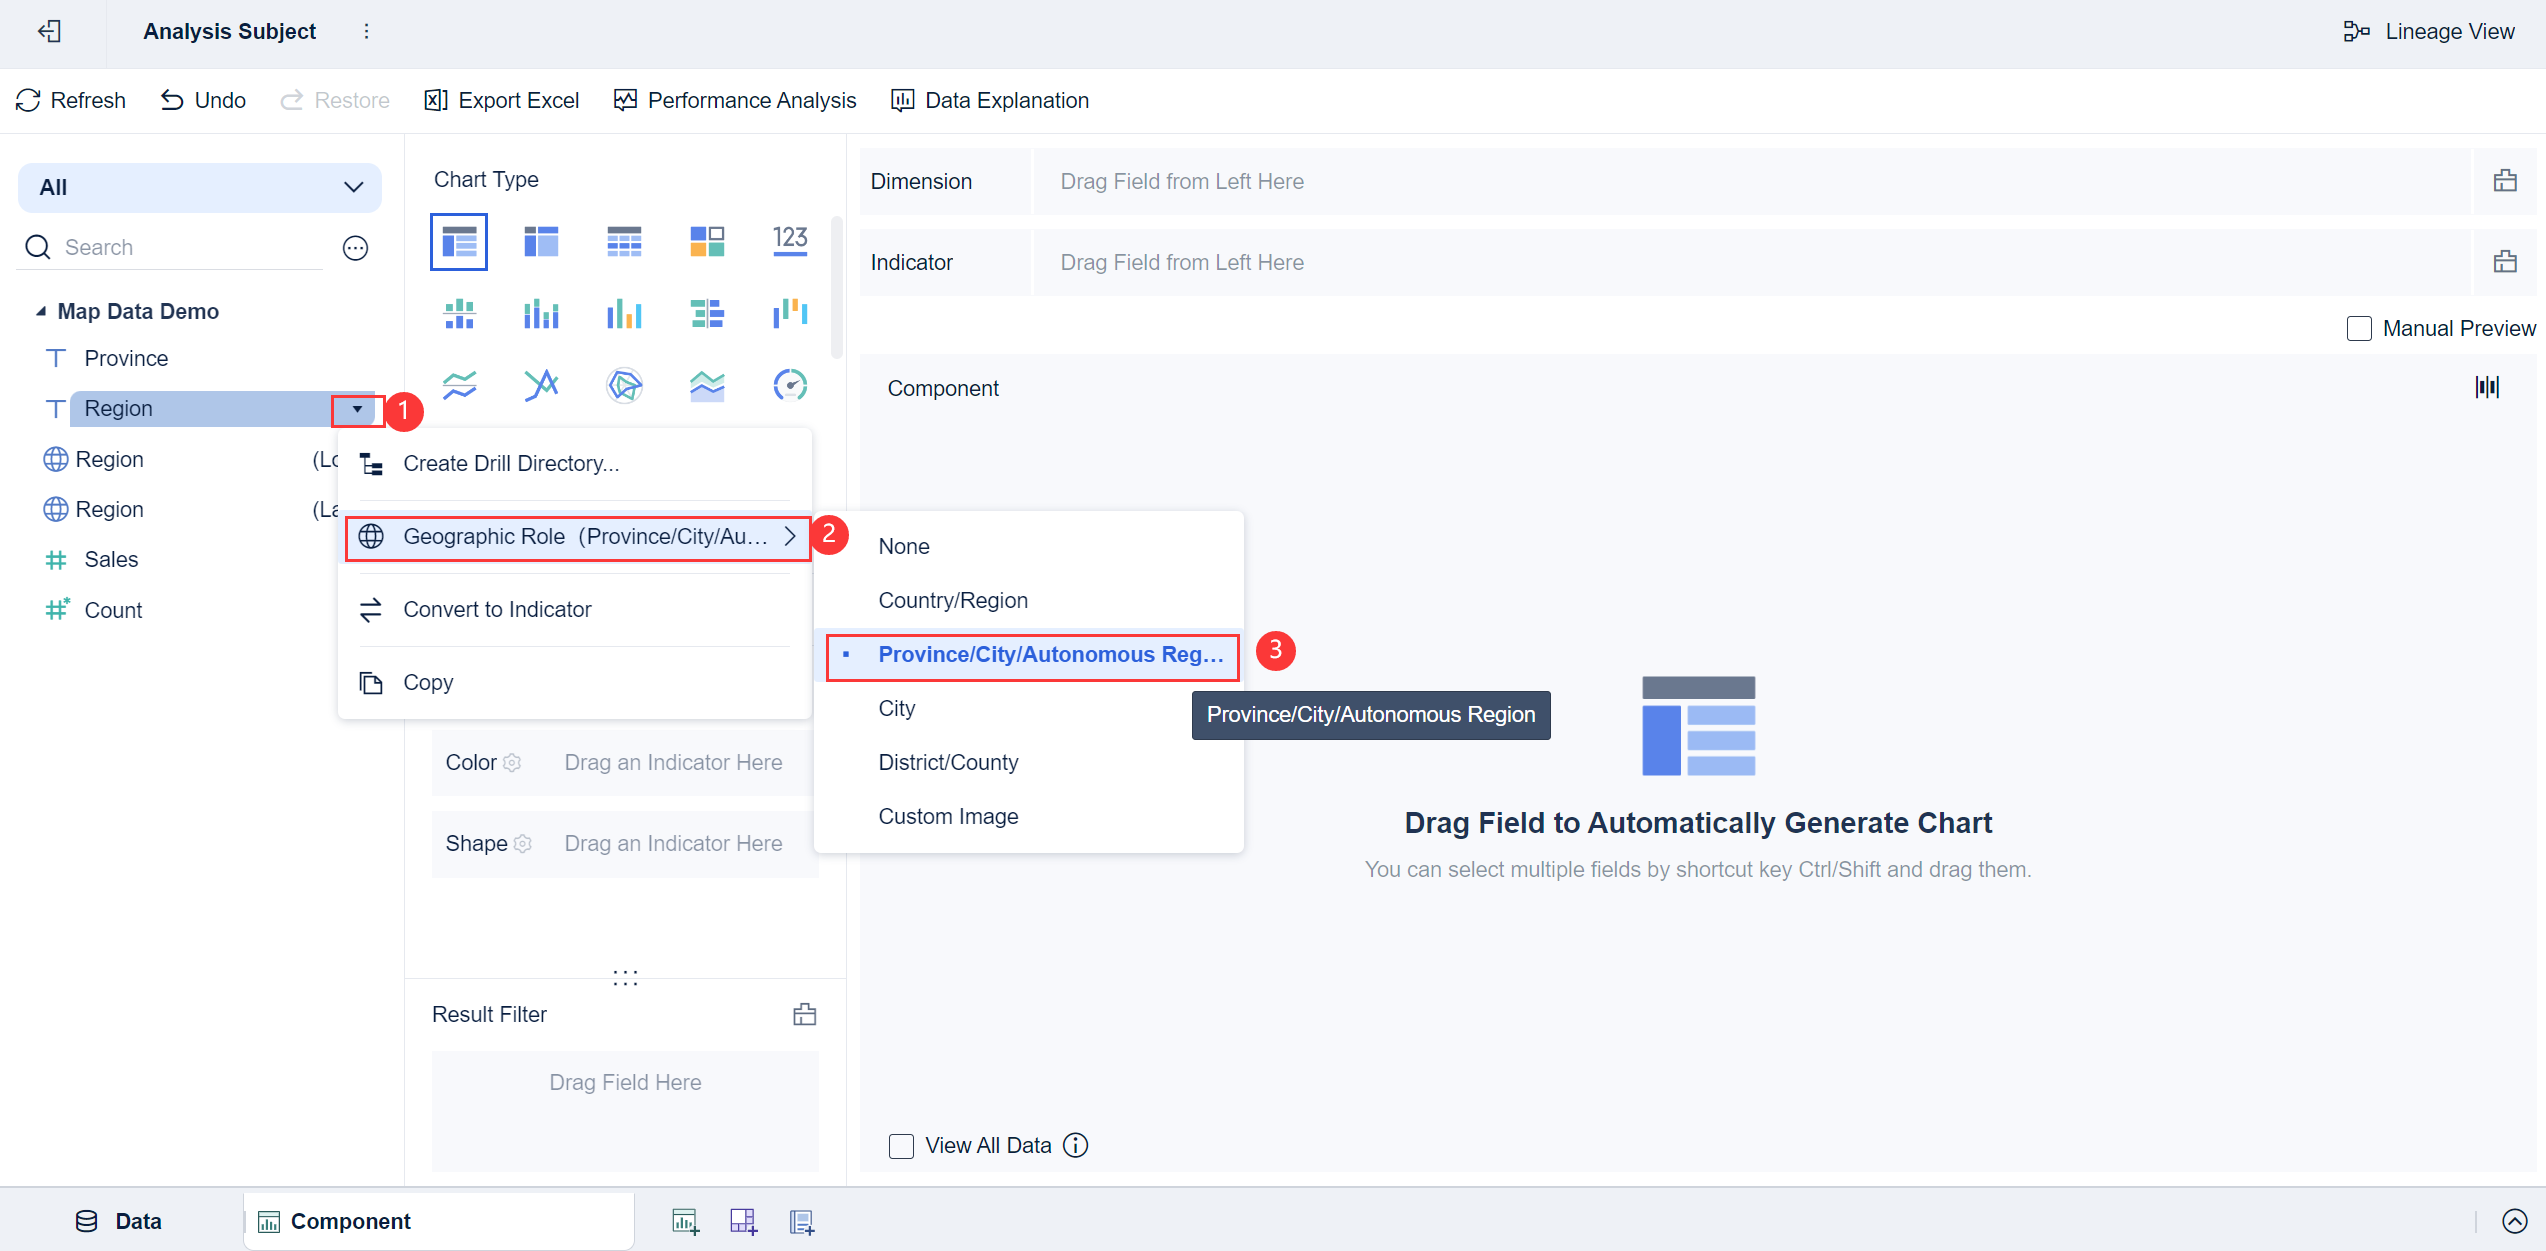Click the Indicator row clear icon
Viewport: 2546px width, 1251px height.
2505,262
